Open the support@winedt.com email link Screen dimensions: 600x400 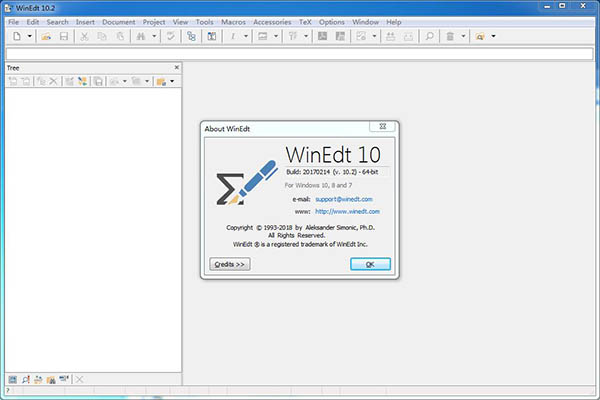point(344,199)
